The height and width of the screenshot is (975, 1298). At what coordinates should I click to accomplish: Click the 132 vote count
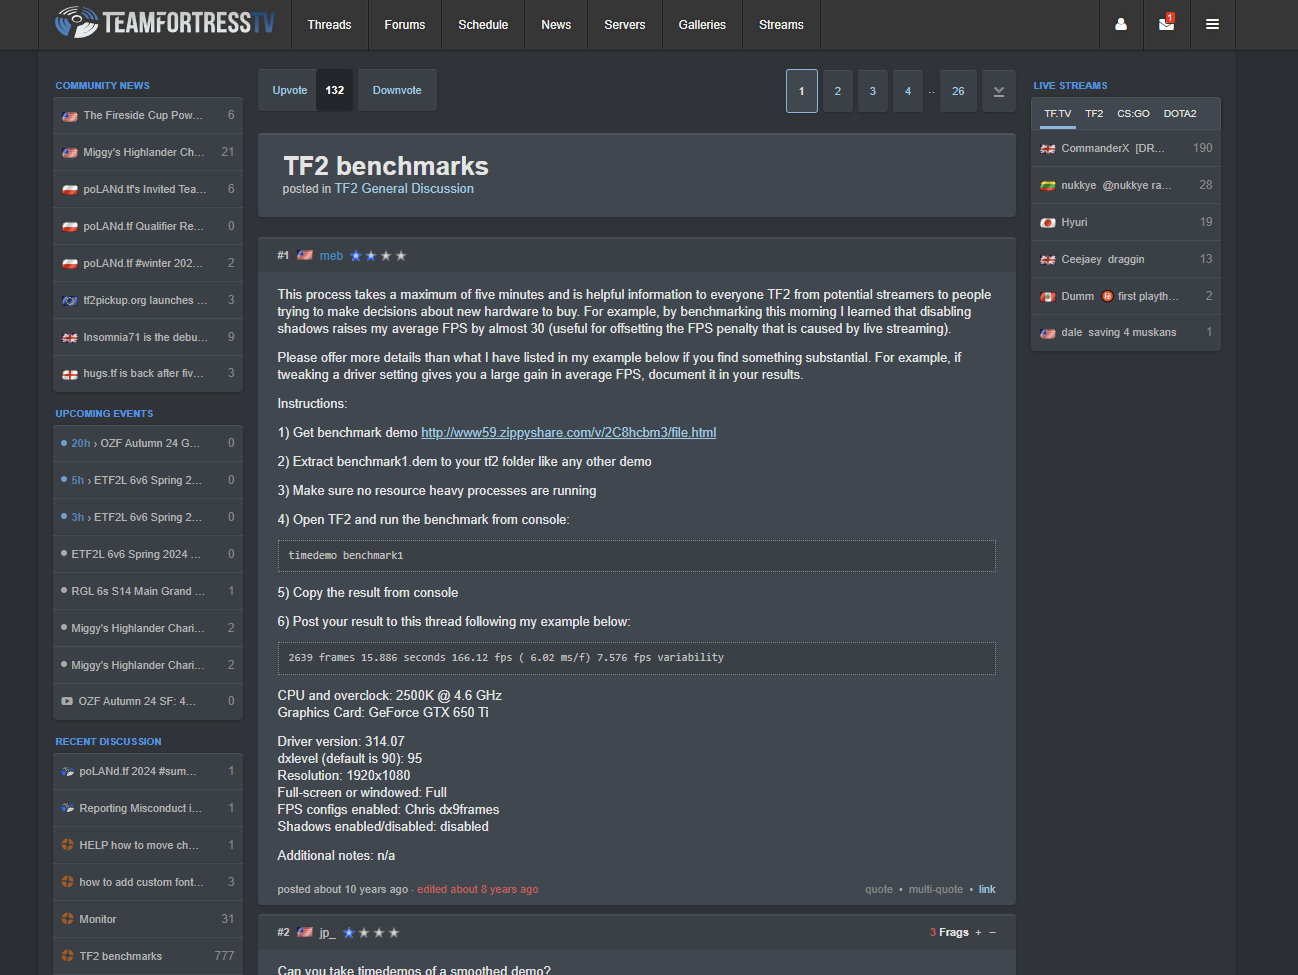pos(335,90)
